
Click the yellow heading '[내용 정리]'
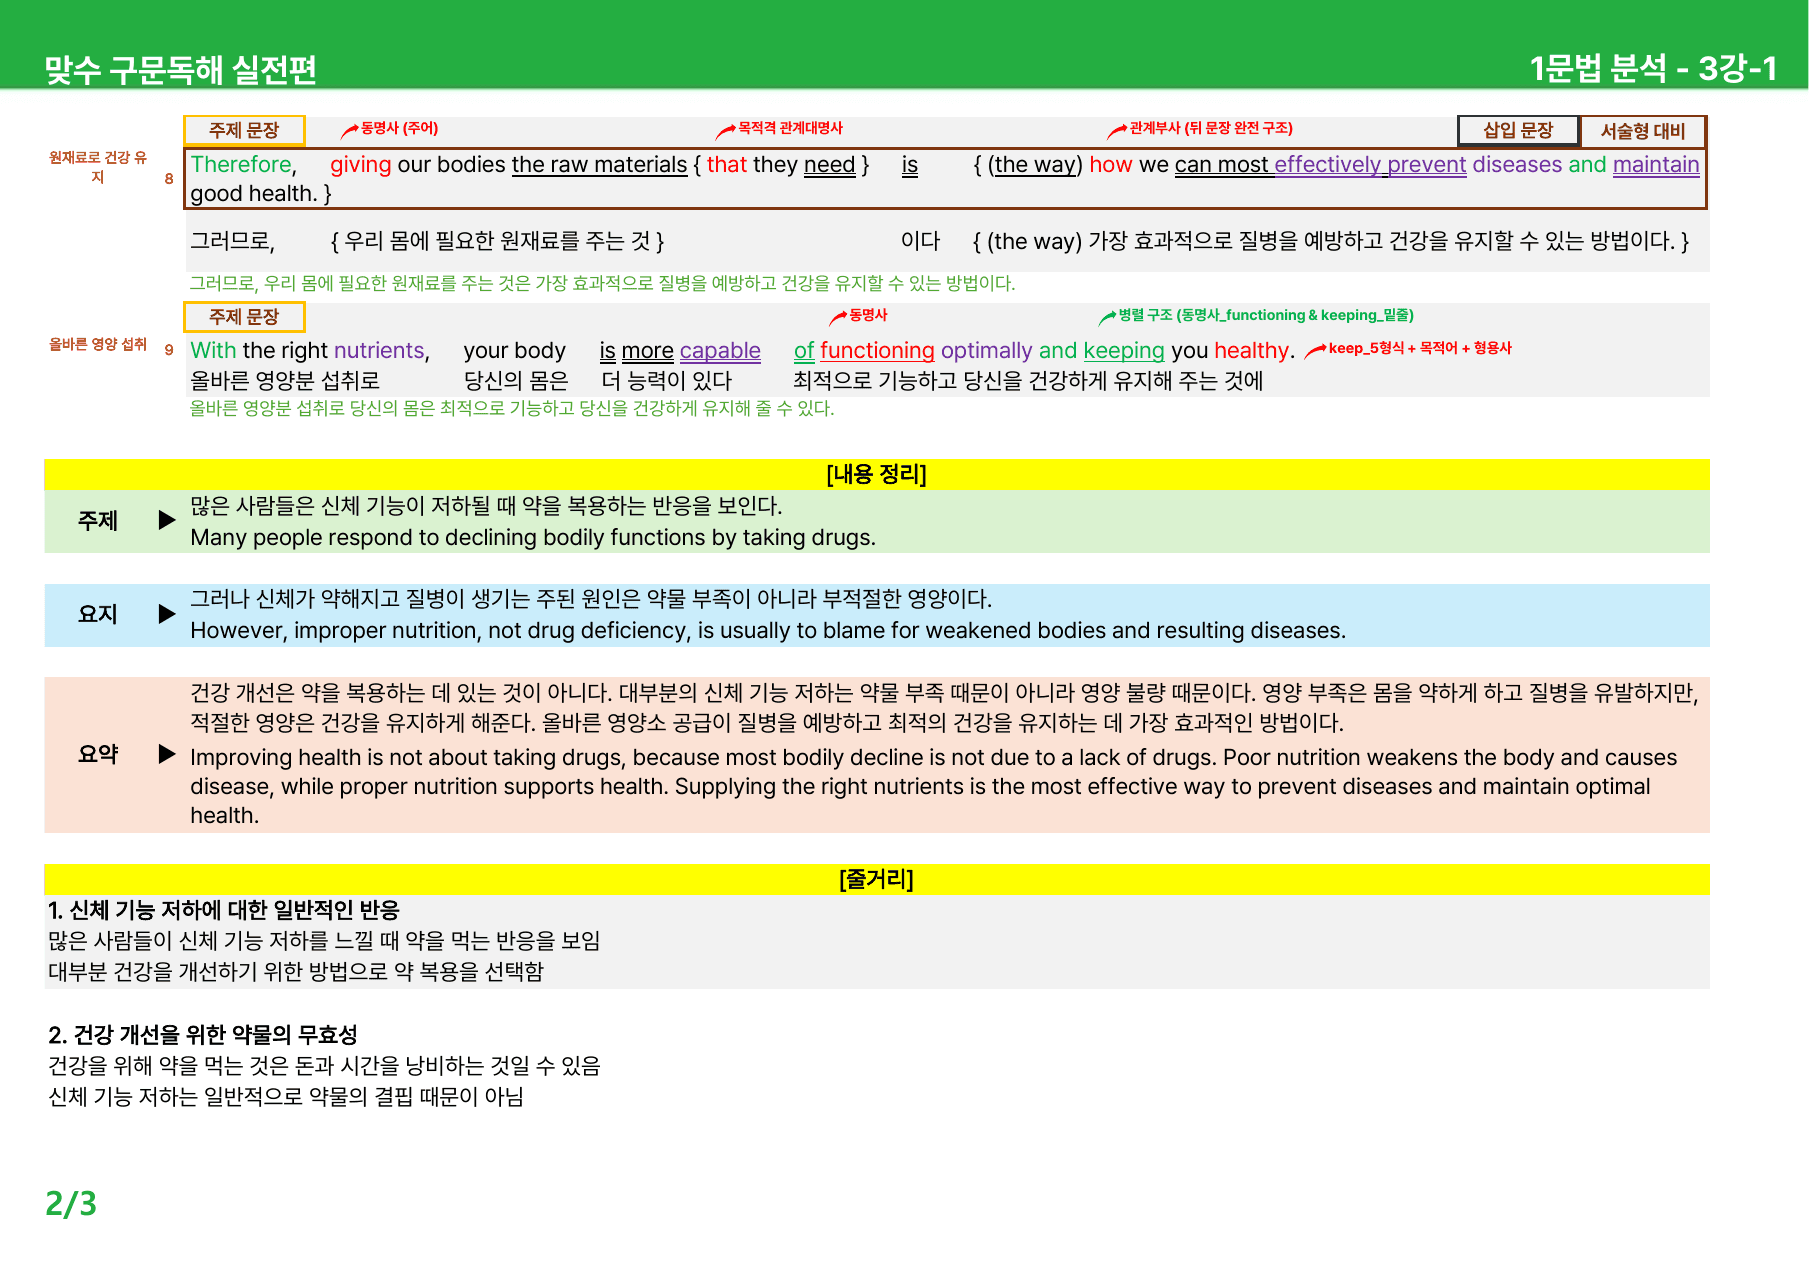[877, 474]
